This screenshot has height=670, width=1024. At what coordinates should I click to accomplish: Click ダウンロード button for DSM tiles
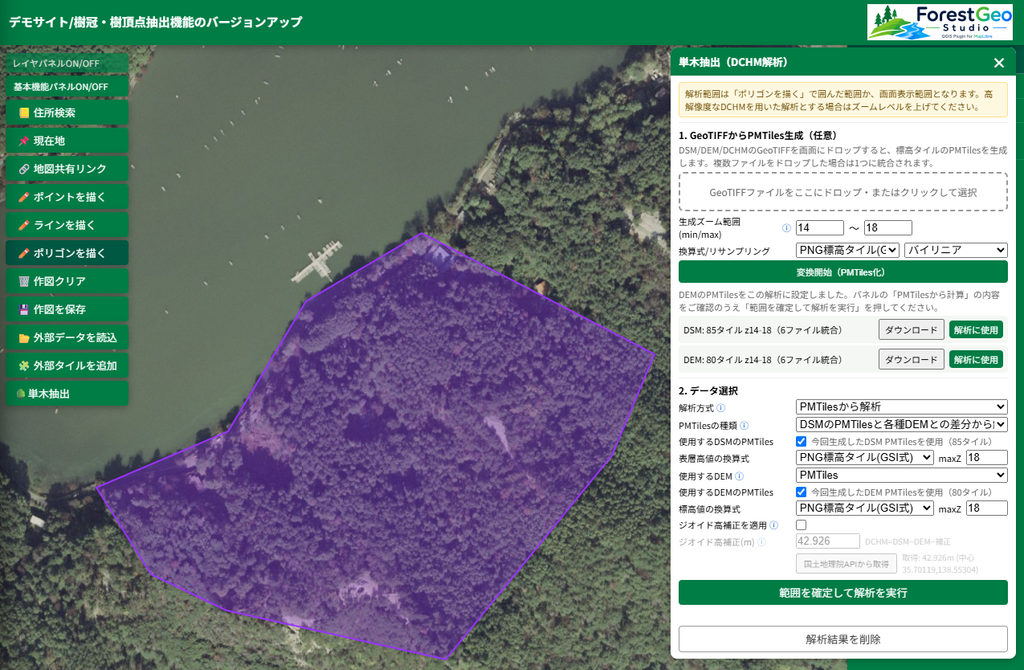tap(911, 330)
